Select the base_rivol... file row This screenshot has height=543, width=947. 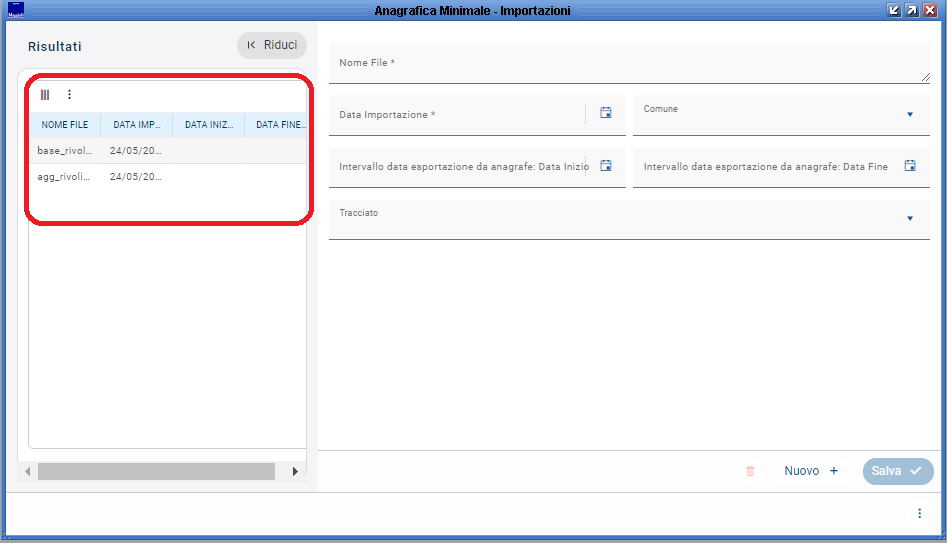168,150
